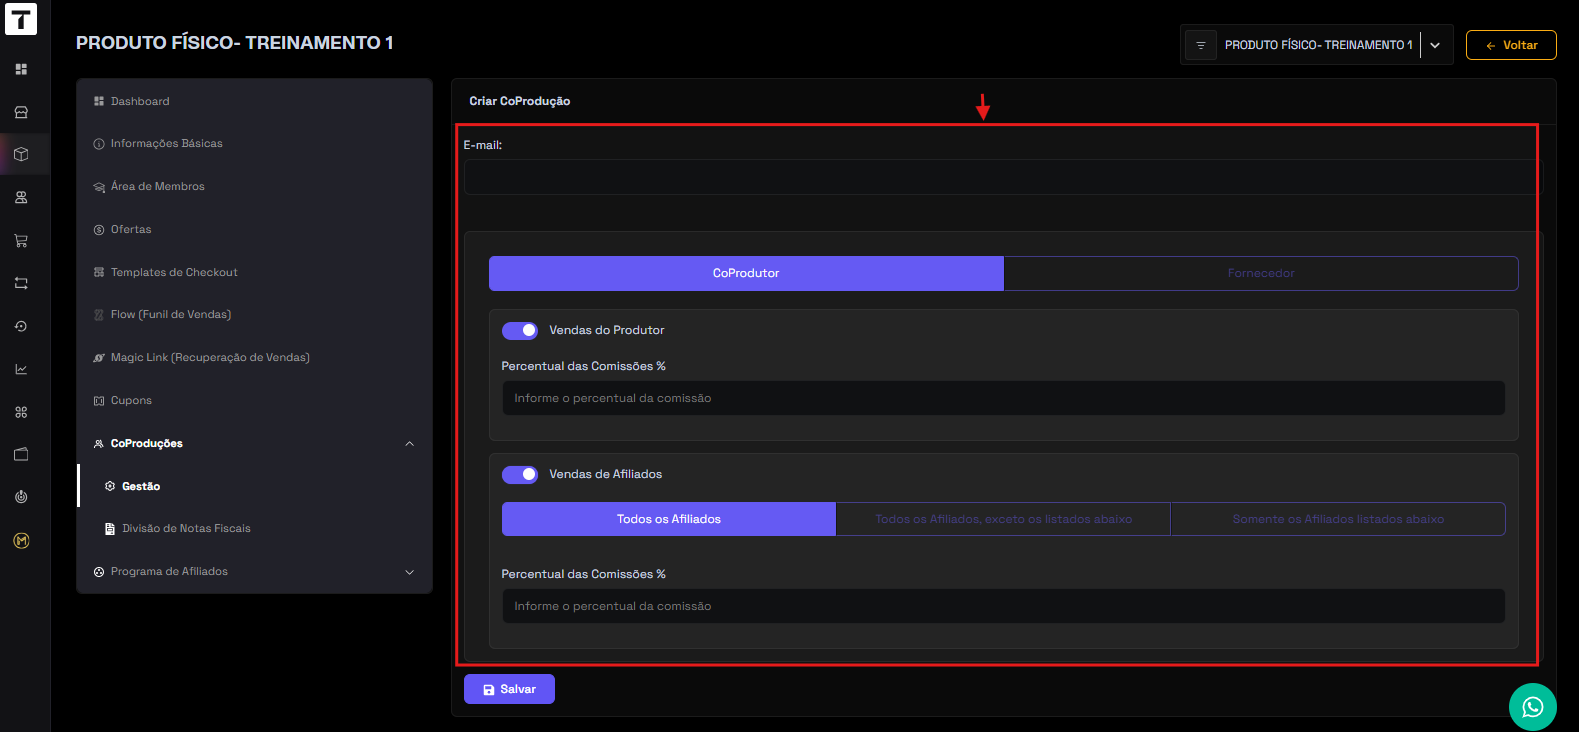The image size is (1579, 732).
Task: Open the wallet icon in left rail
Action: (21, 454)
